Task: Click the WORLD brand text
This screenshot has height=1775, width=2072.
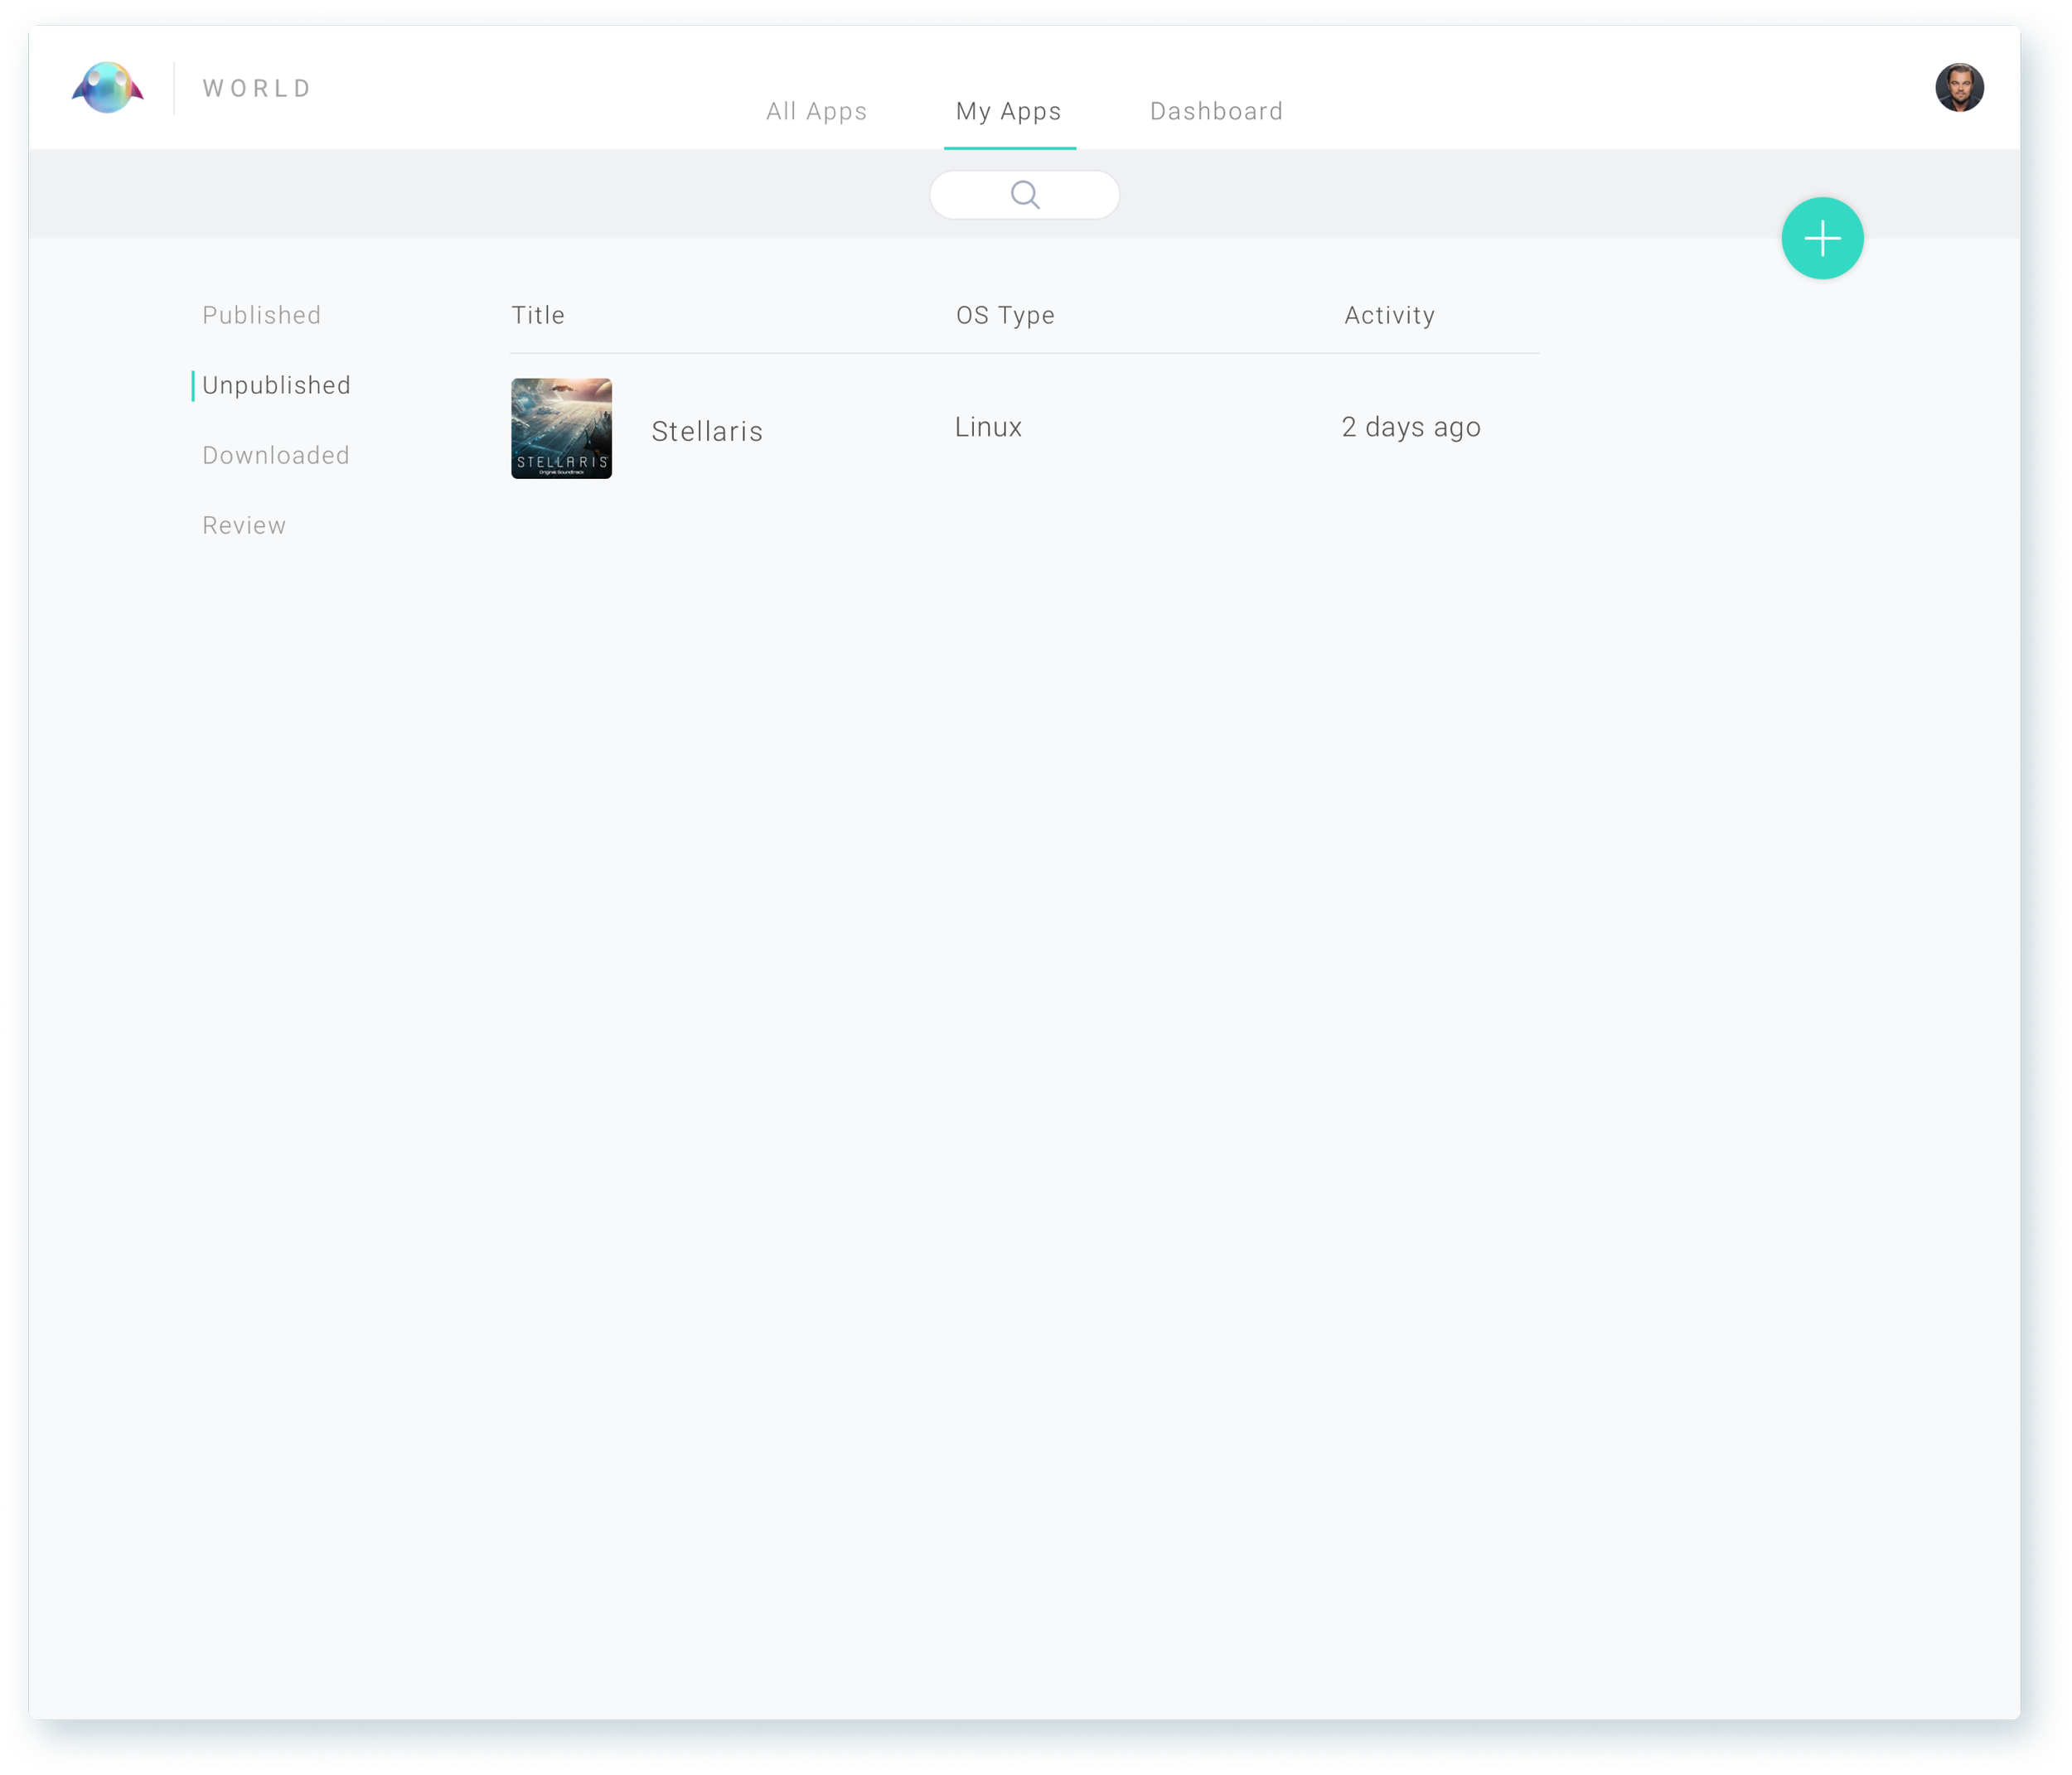Action: [x=257, y=89]
